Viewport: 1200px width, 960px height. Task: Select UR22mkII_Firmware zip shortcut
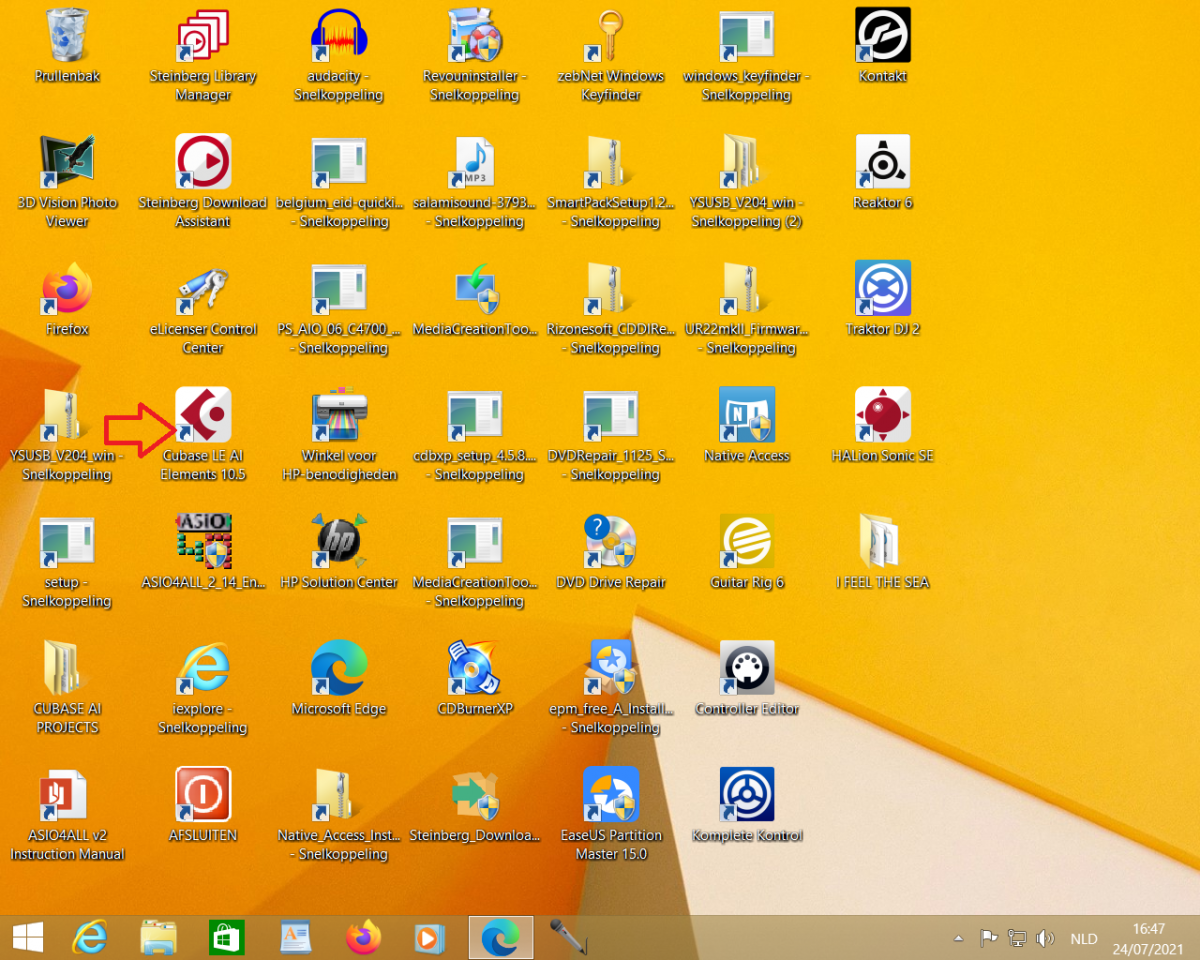pyautogui.click(x=747, y=288)
